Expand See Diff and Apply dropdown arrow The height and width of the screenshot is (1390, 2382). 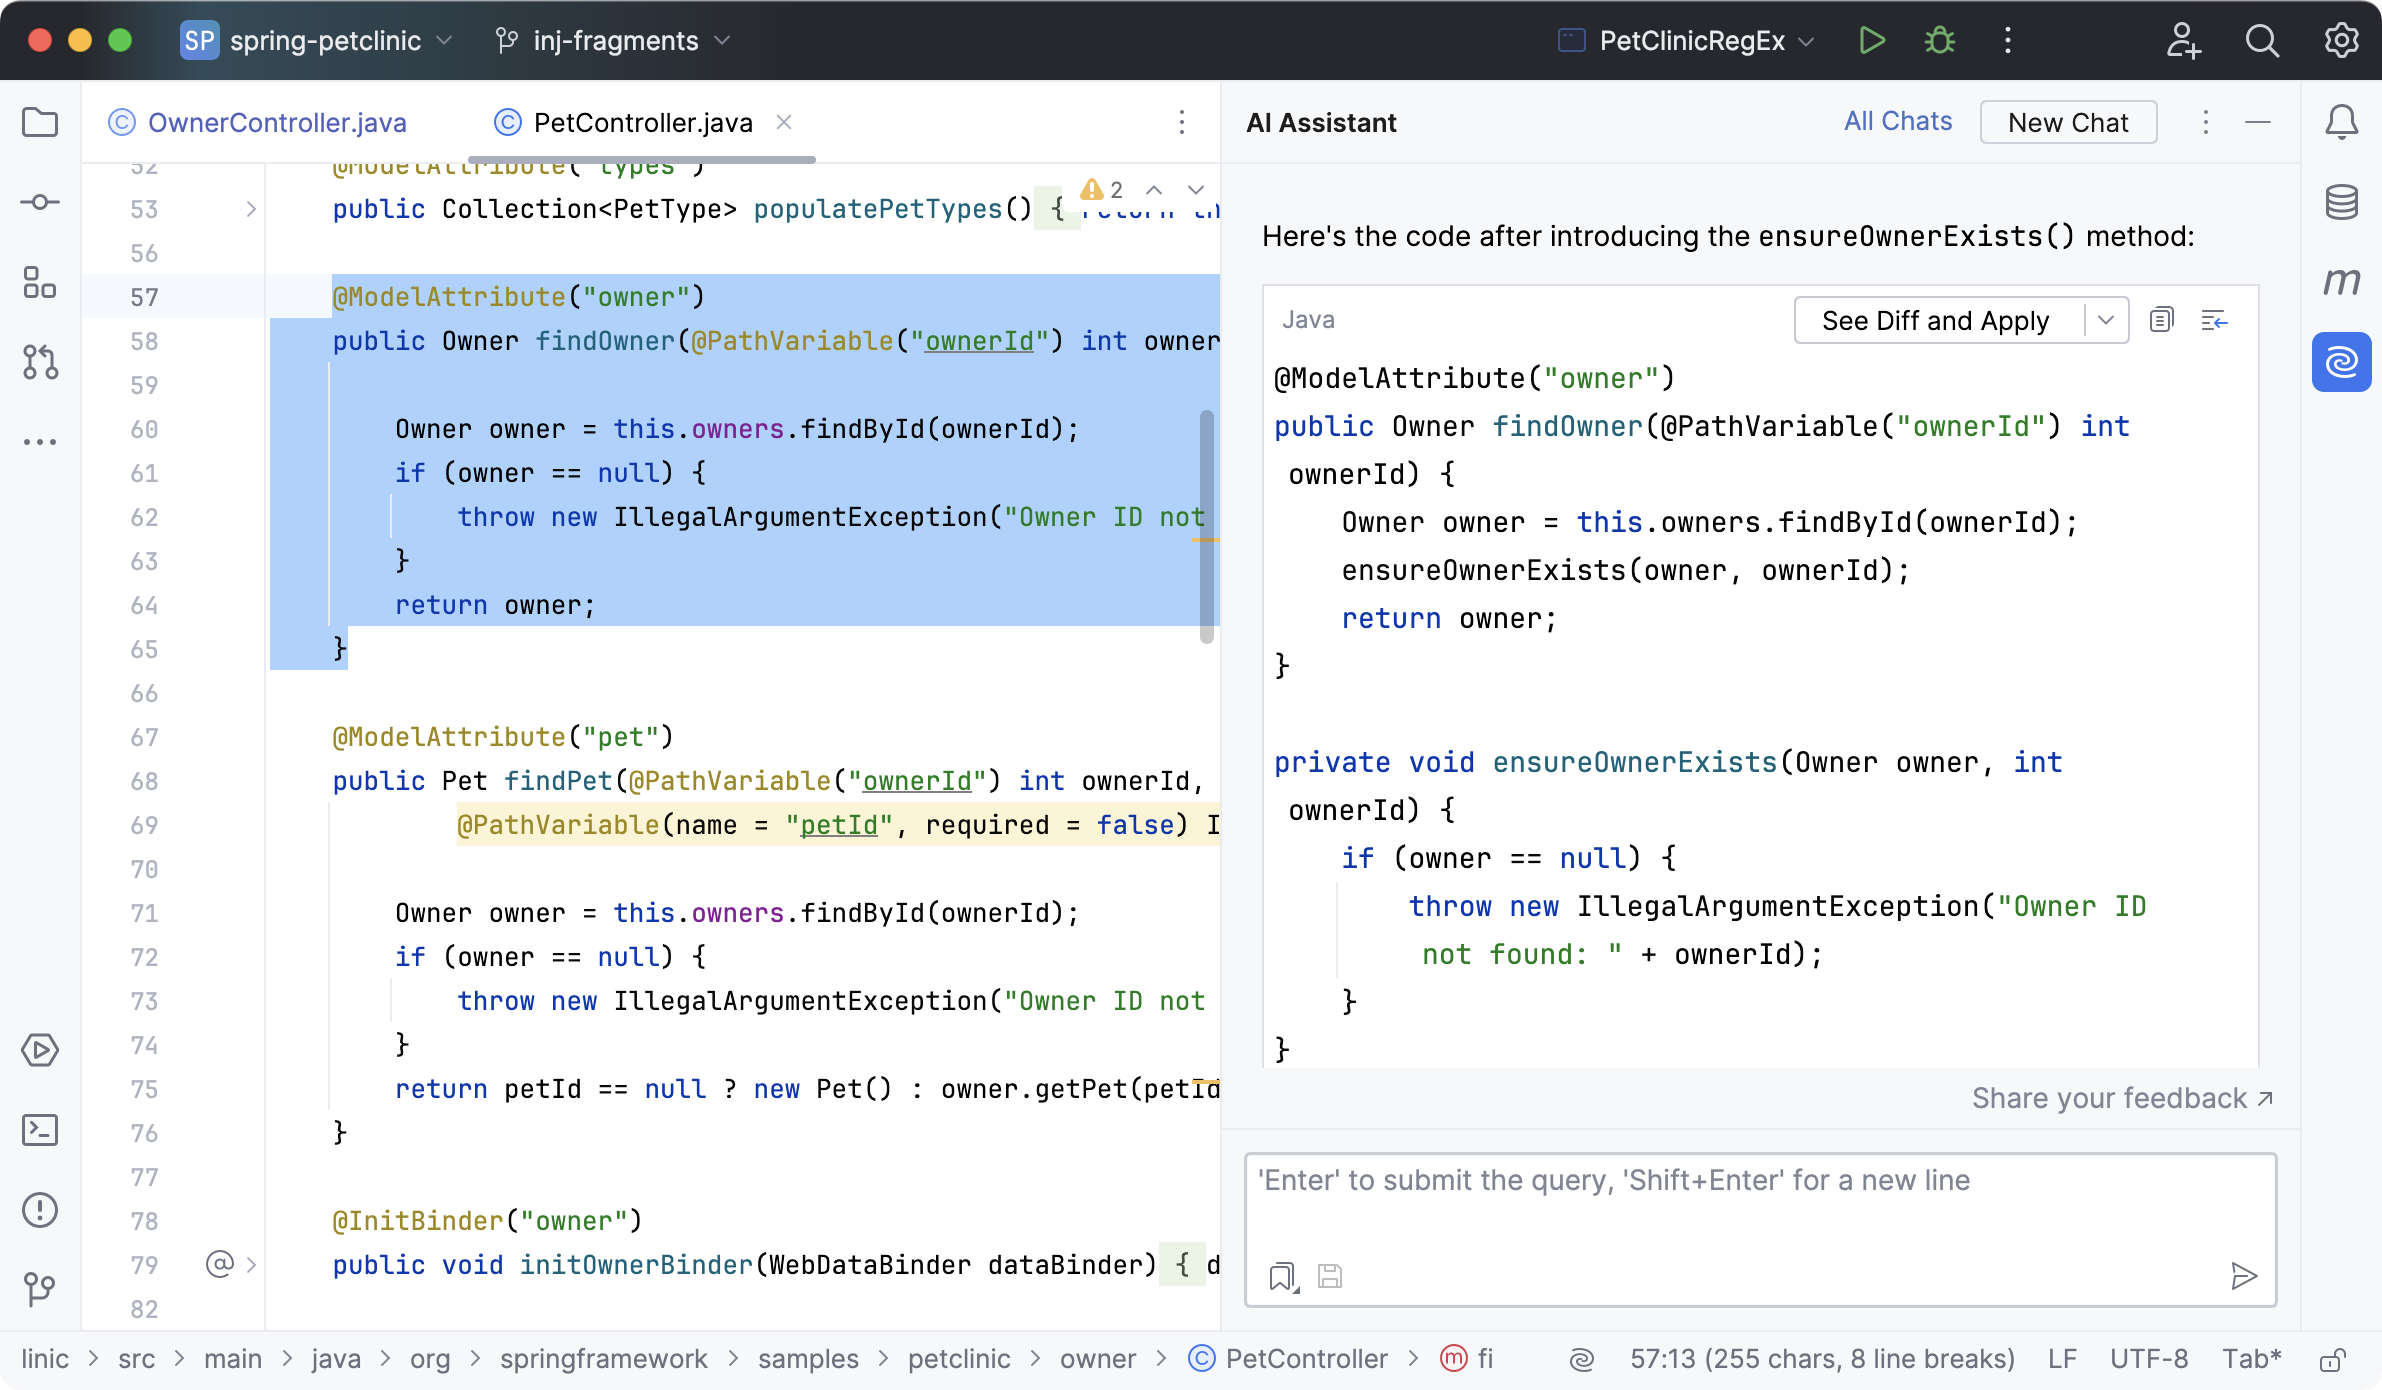point(2106,320)
